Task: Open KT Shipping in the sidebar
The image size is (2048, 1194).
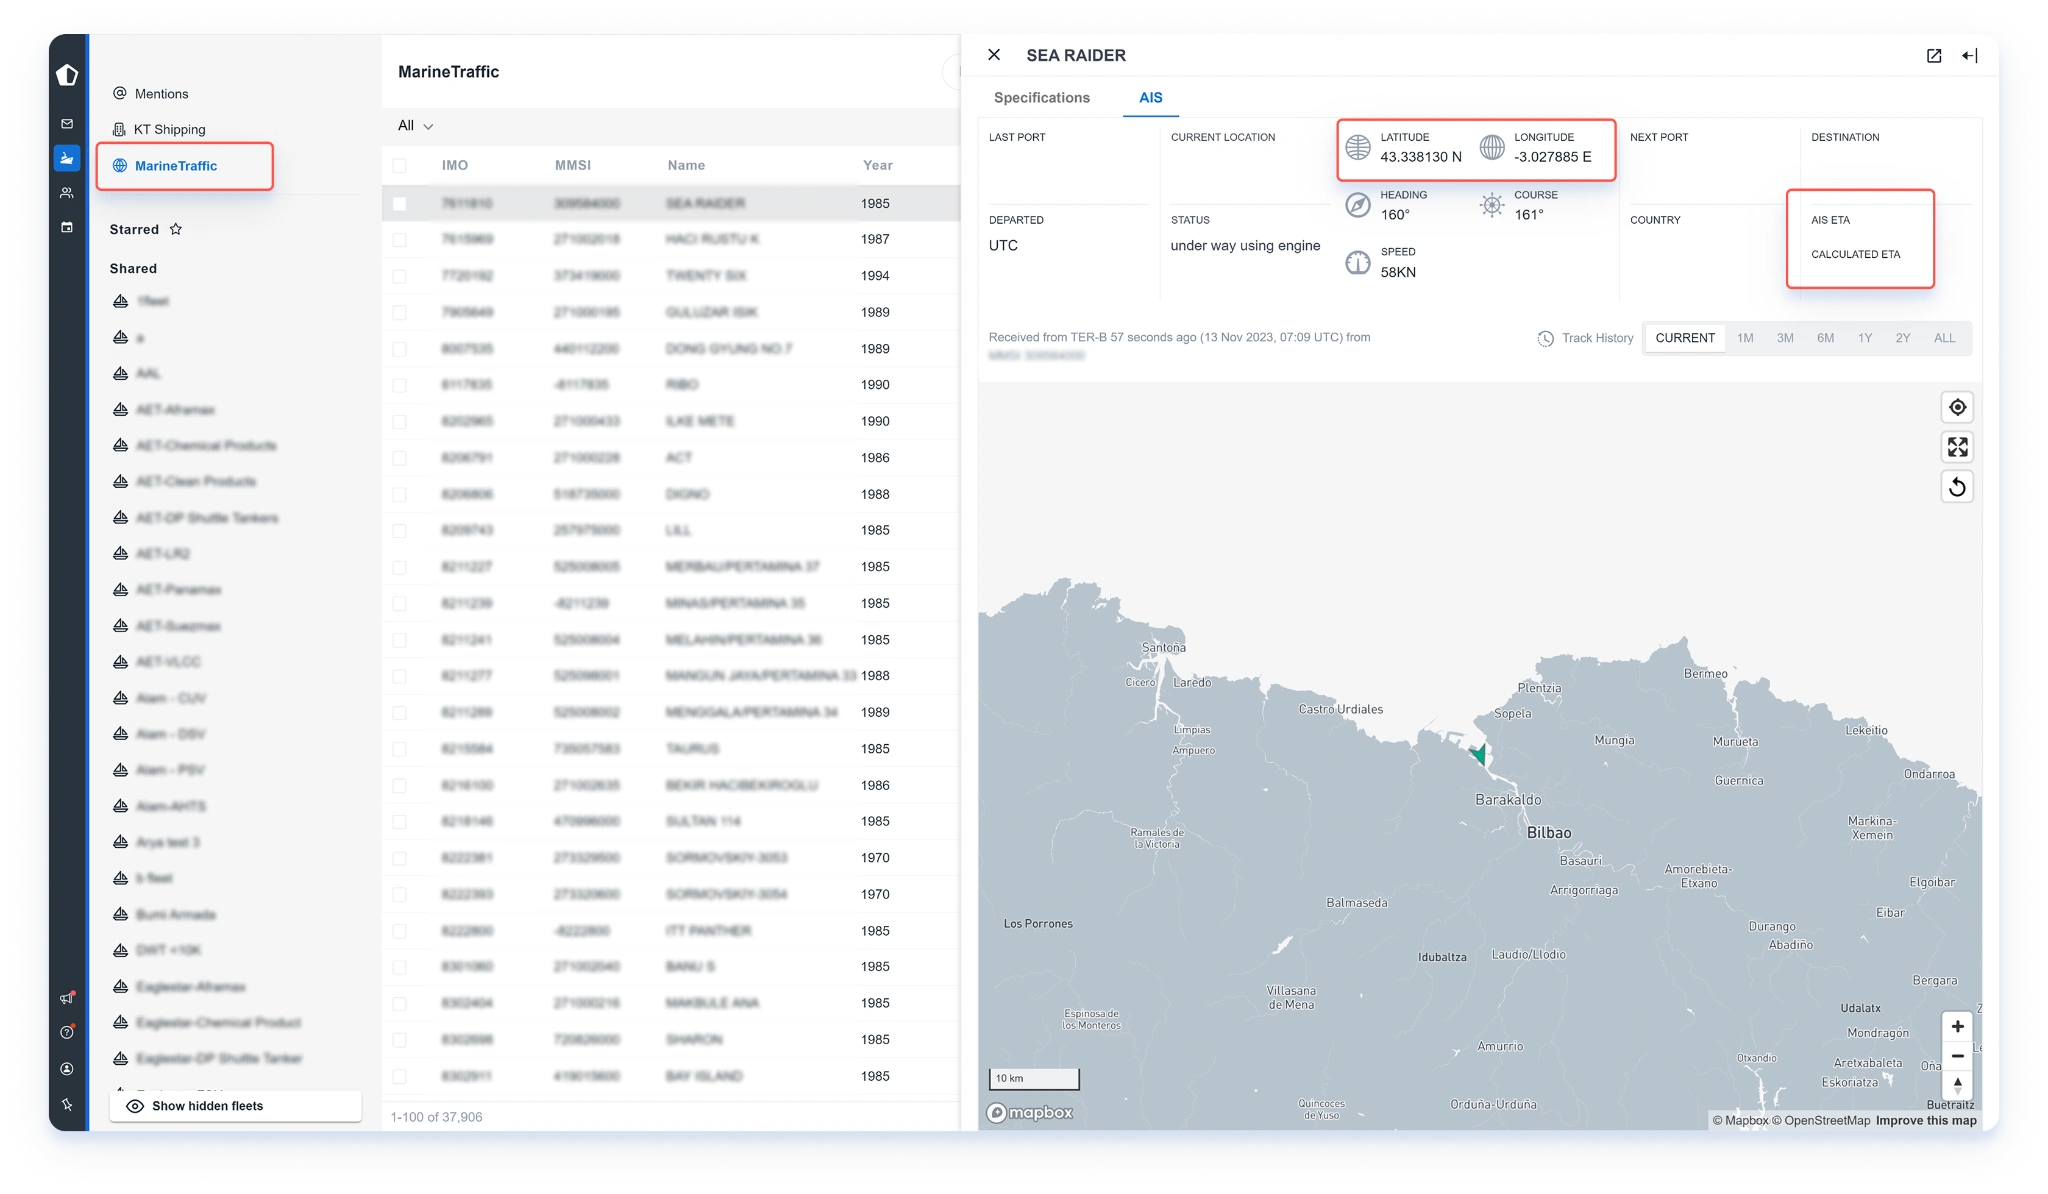Action: [x=159, y=130]
